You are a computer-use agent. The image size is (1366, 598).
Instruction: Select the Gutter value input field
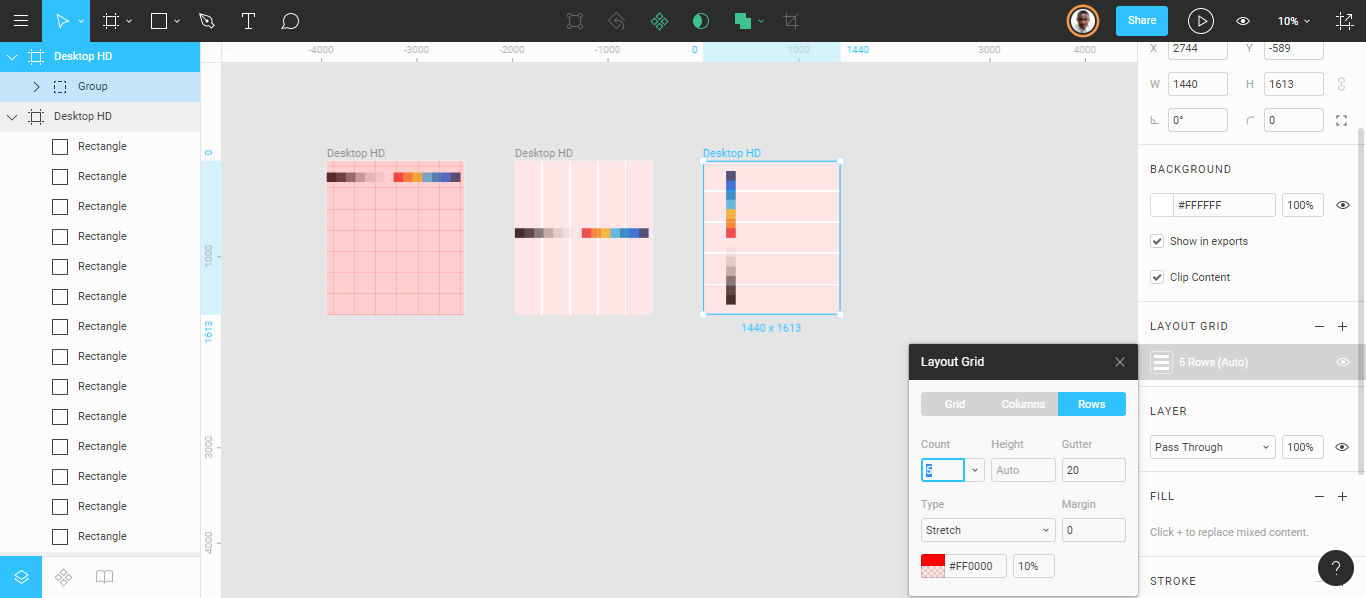[x=1093, y=469]
